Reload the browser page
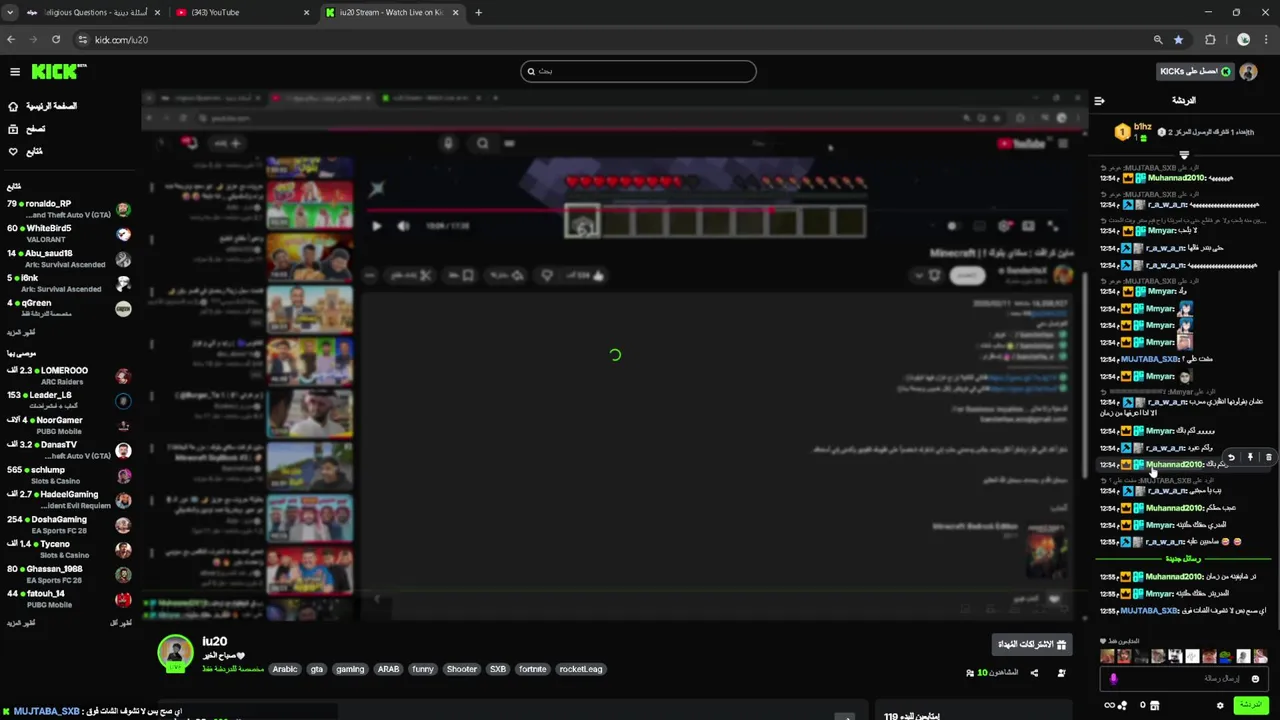Viewport: 1280px width, 720px height. [56, 39]
